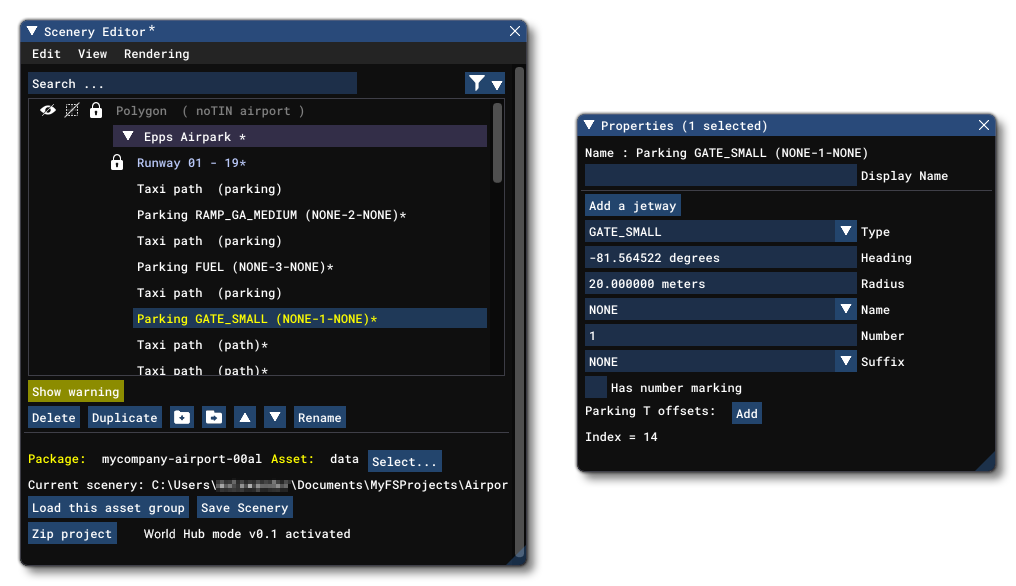Screen dimensions: 1016x586
Task: Click the dashed selection box icon by Polygon
Action: (72, 111)
